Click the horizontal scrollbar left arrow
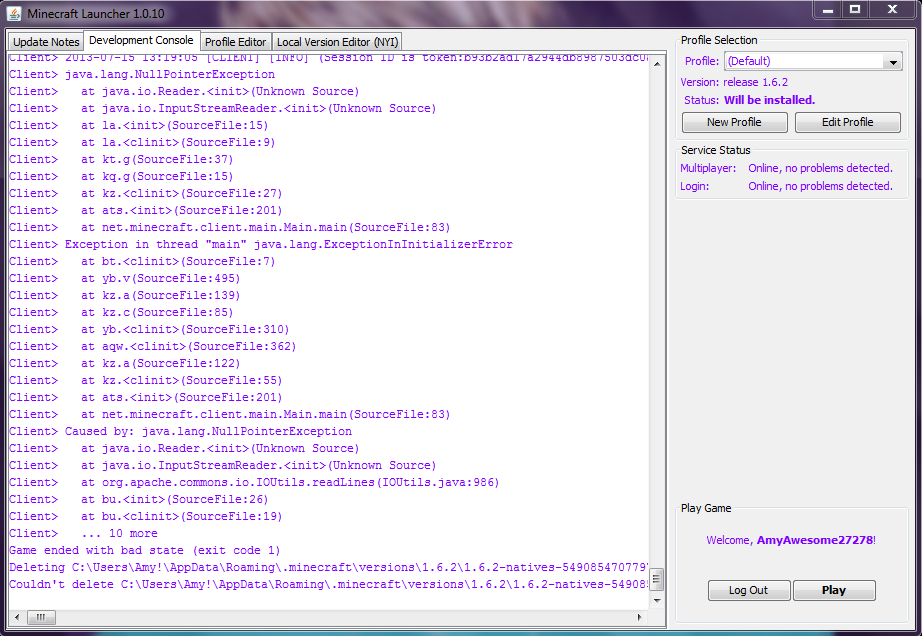 [x=17, y=617]
